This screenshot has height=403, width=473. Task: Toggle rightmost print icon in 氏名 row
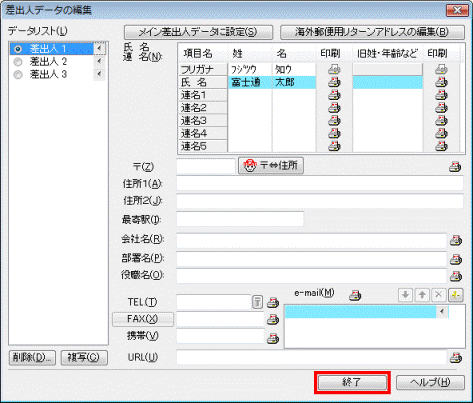tap(441, 82)
